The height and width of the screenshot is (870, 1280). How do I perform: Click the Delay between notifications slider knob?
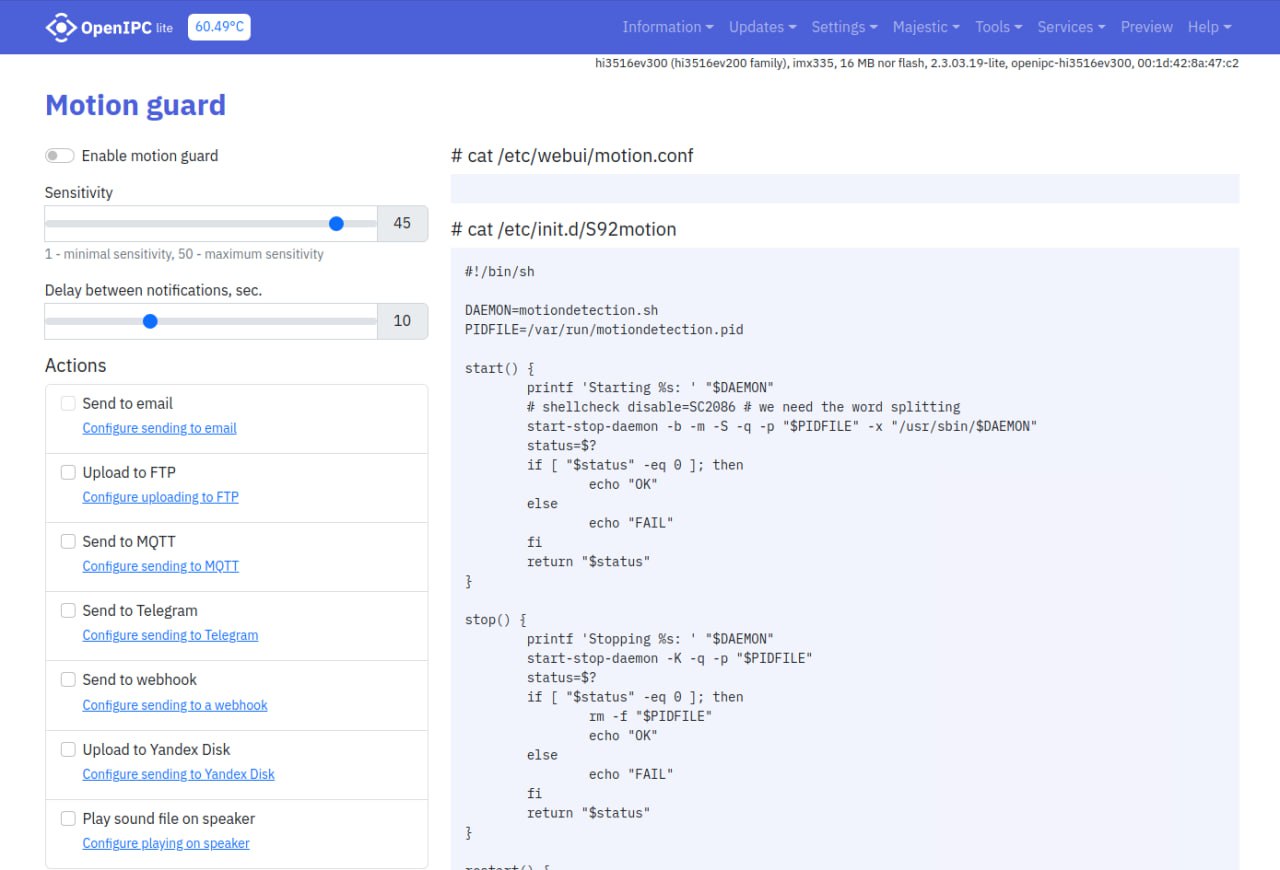click(x=150, y=321)
